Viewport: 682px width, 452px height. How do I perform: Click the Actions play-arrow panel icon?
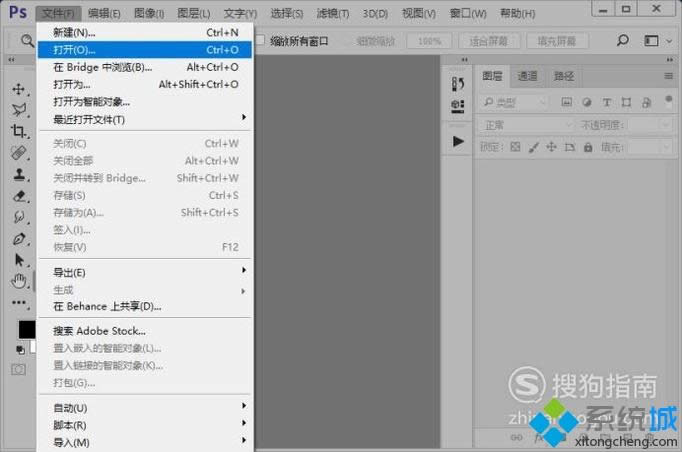point(458,141)
